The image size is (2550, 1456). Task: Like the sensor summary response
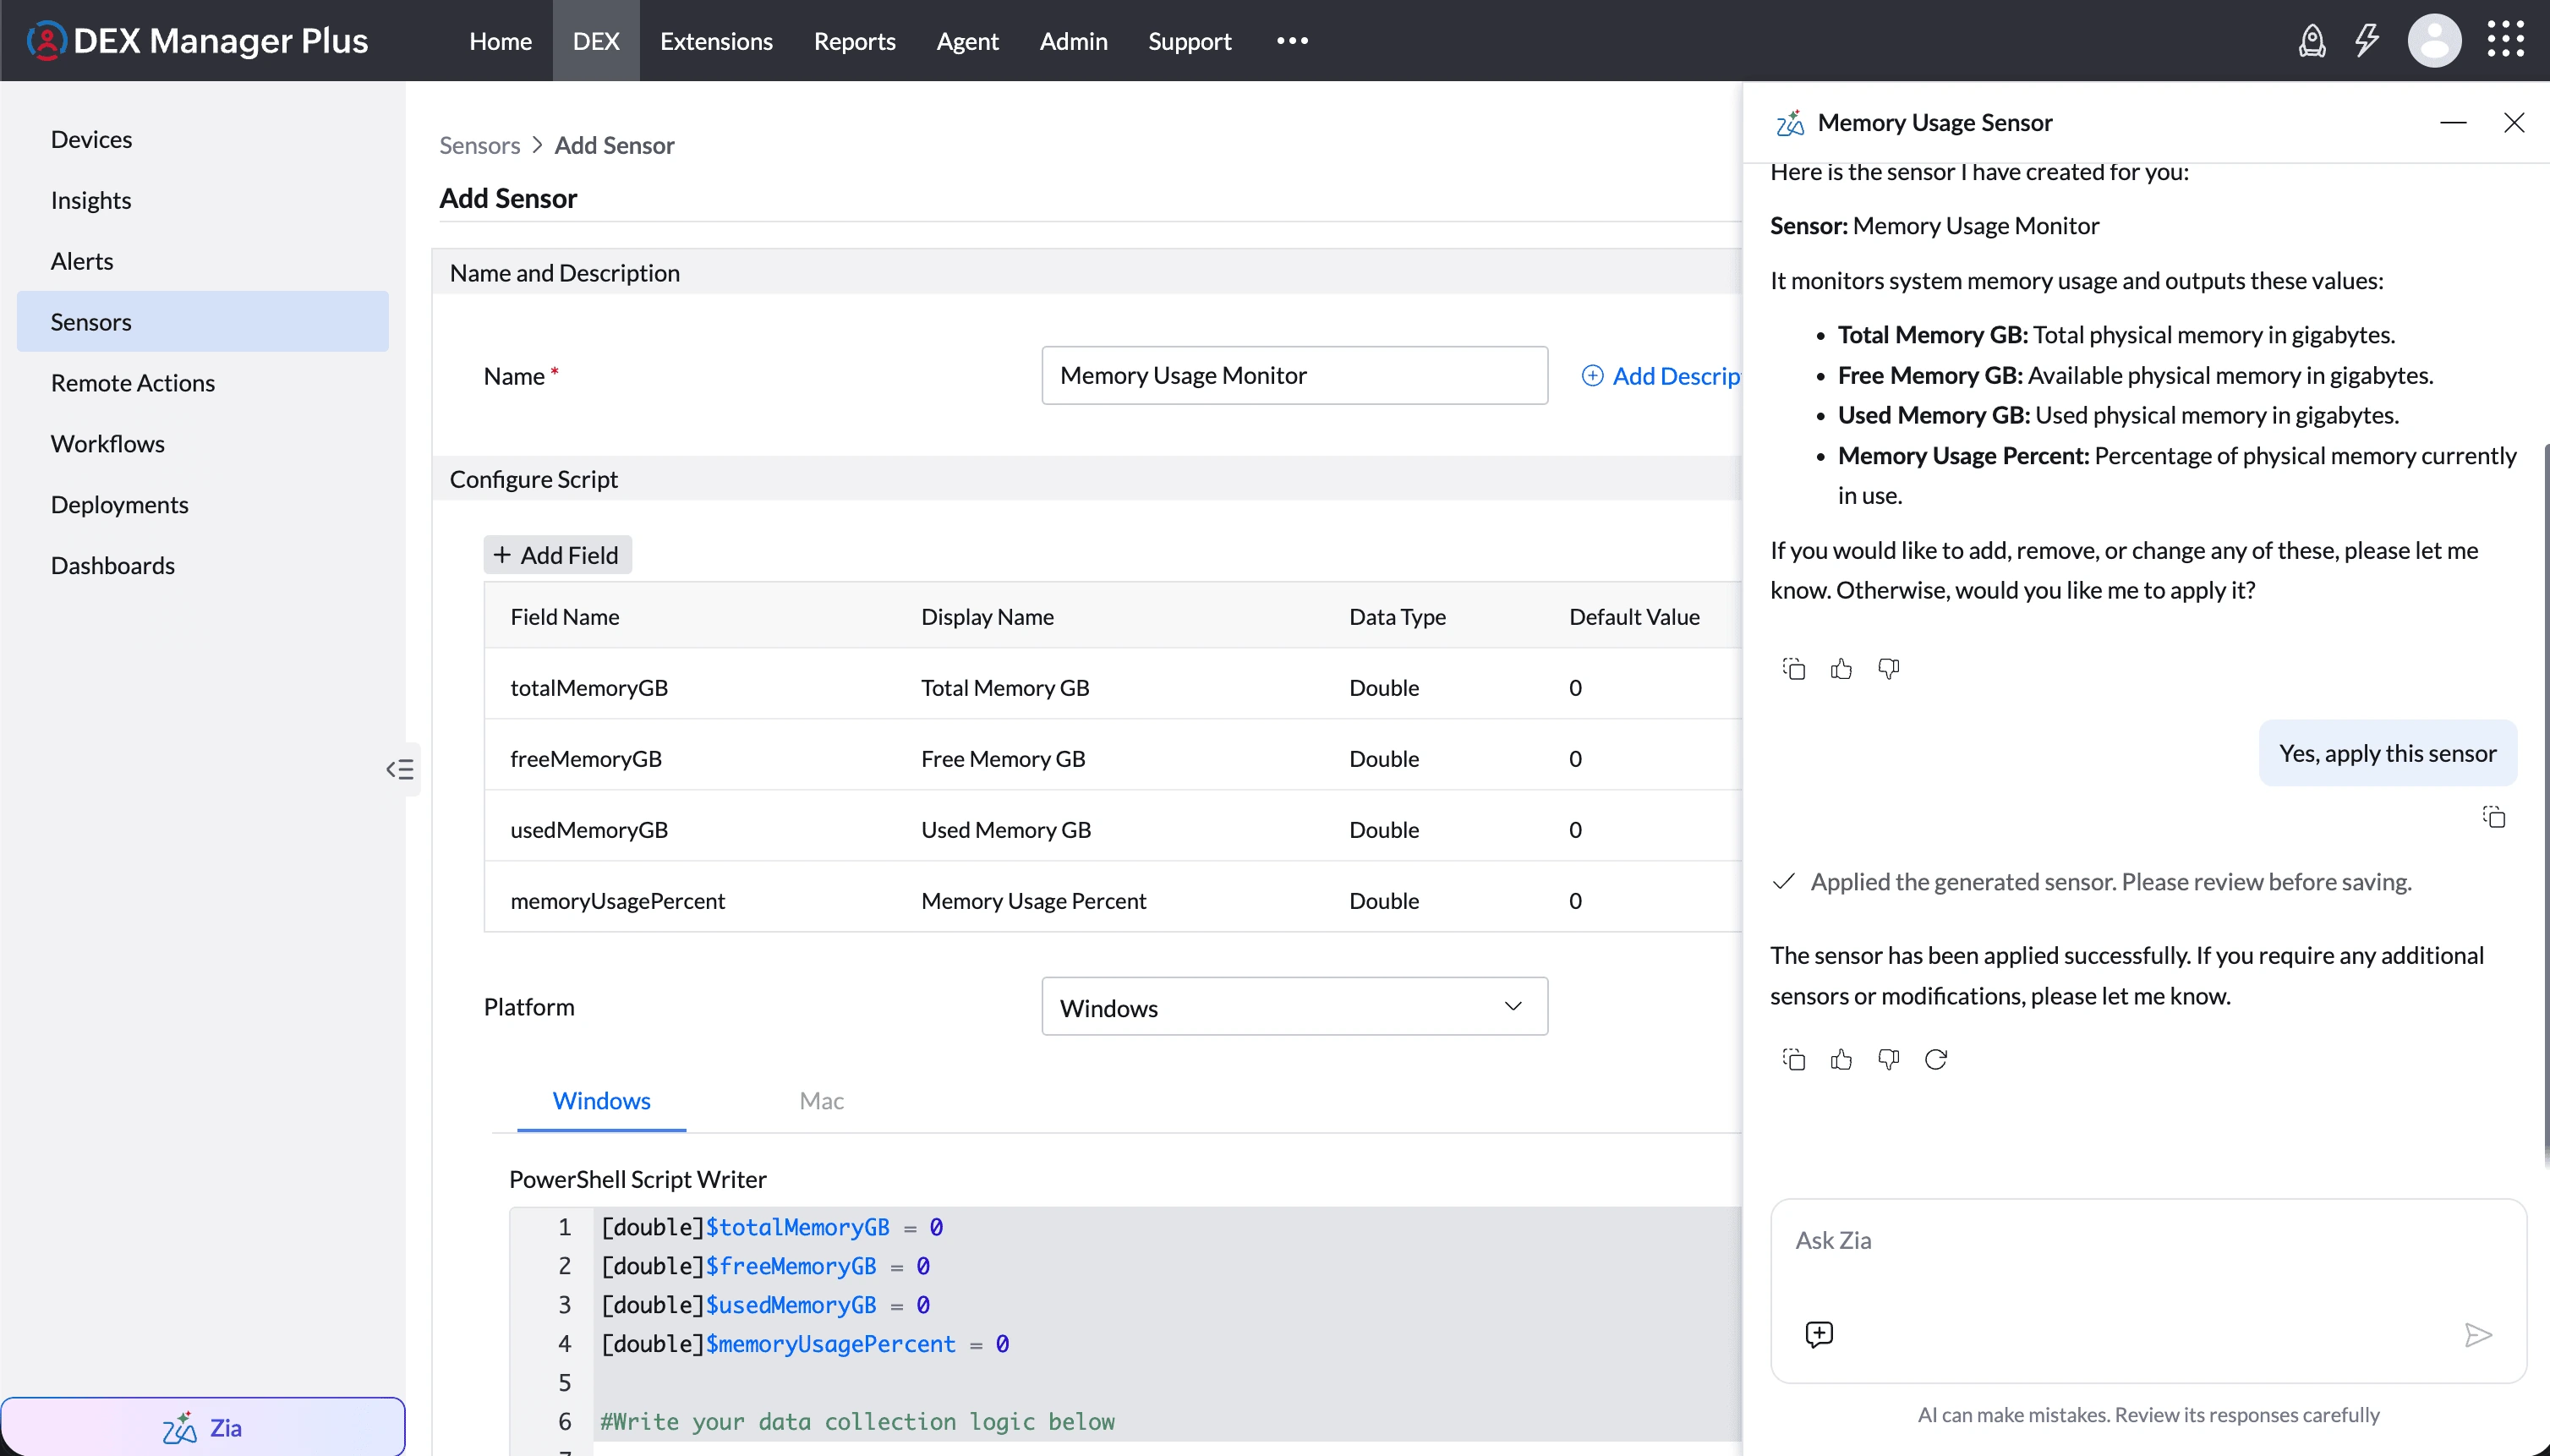point(1841,669)
